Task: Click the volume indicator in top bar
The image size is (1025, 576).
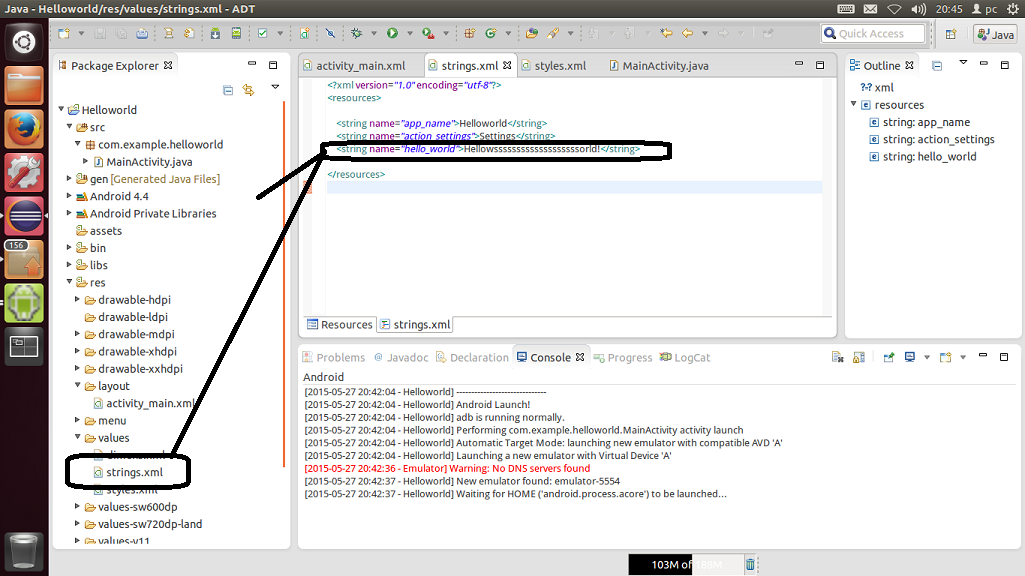Action: pos(918,8)
